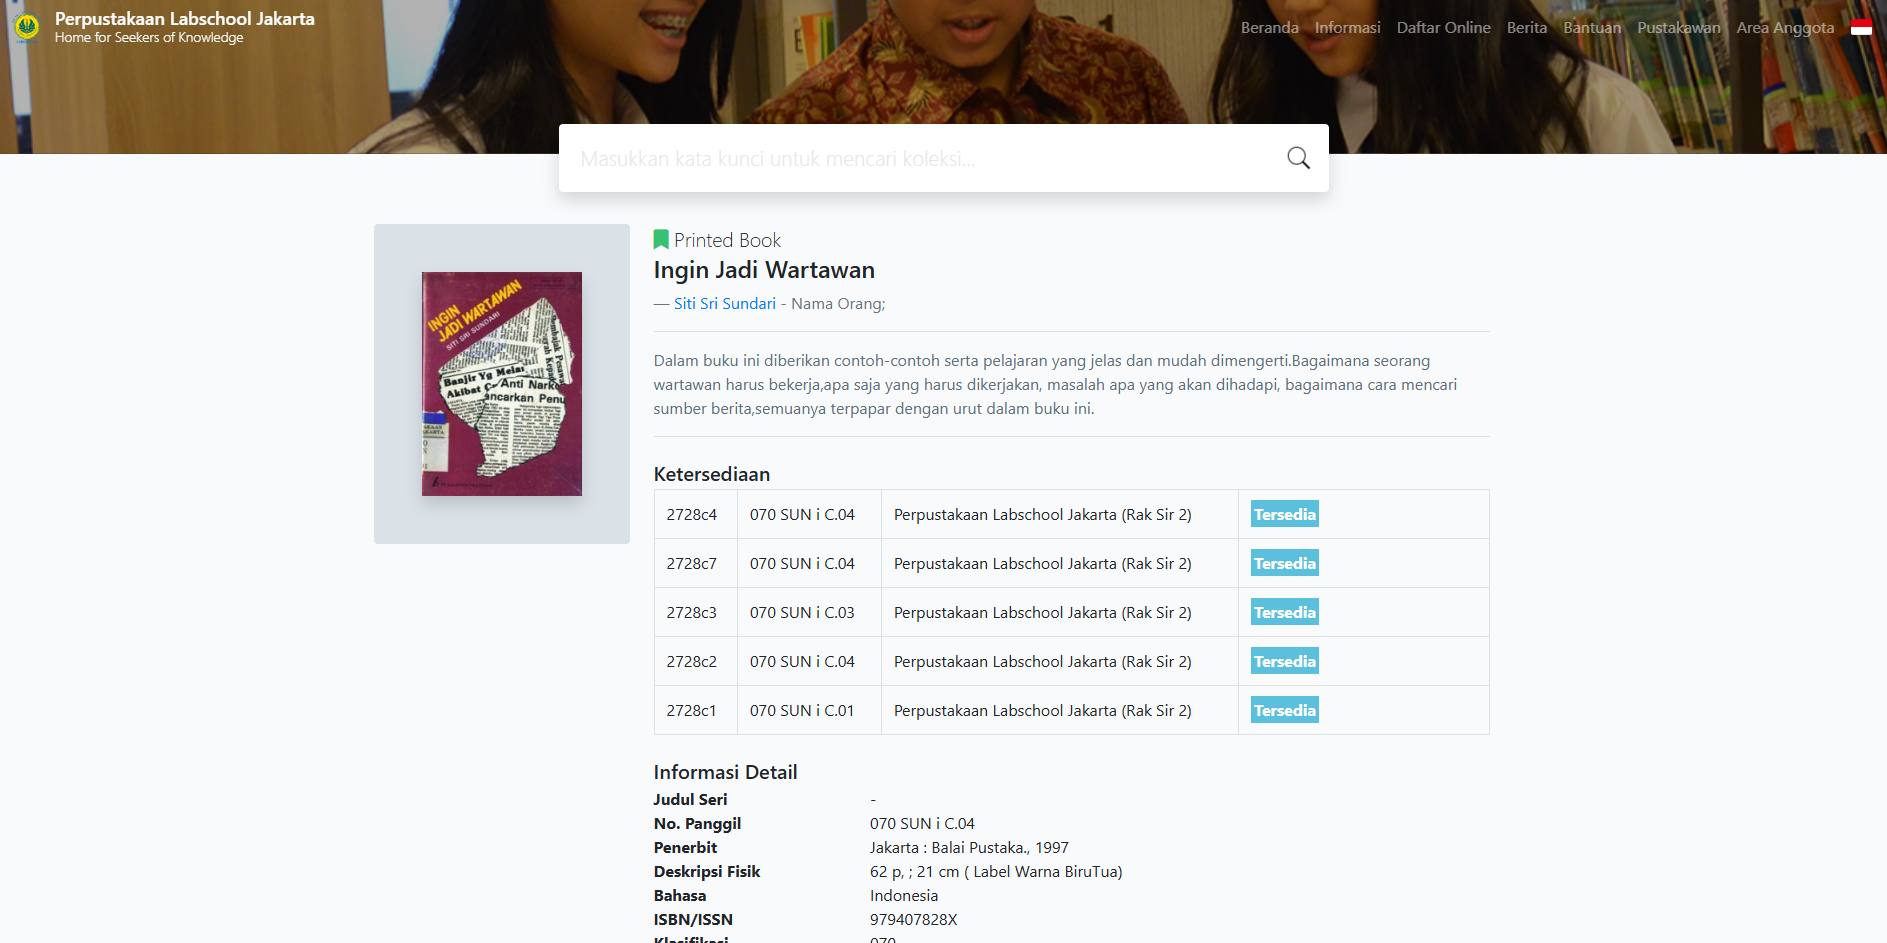This screenshot has height=943, width=1887.
Task: Open the Area Anggota page
Action: coord(1785,28)
